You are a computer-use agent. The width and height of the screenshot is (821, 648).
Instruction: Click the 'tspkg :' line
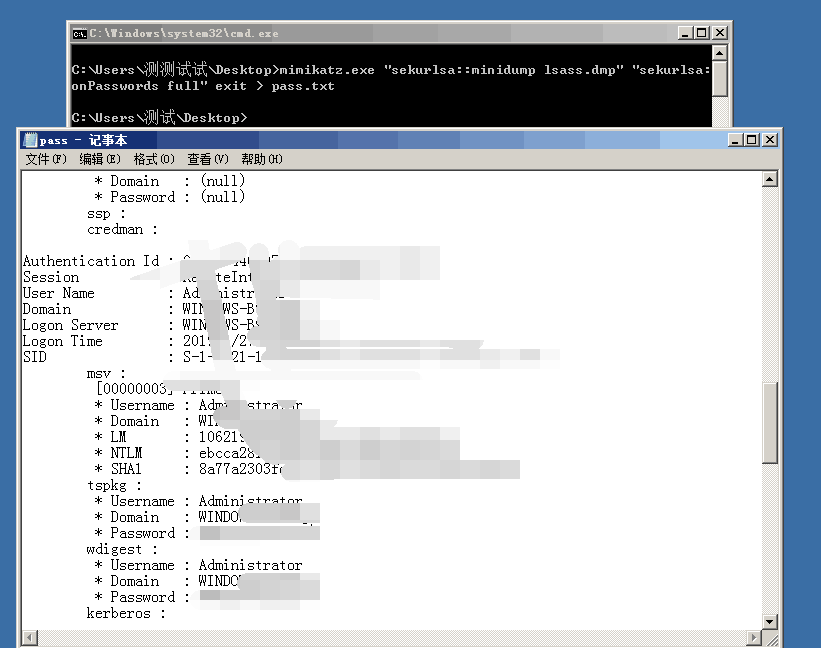114,486
